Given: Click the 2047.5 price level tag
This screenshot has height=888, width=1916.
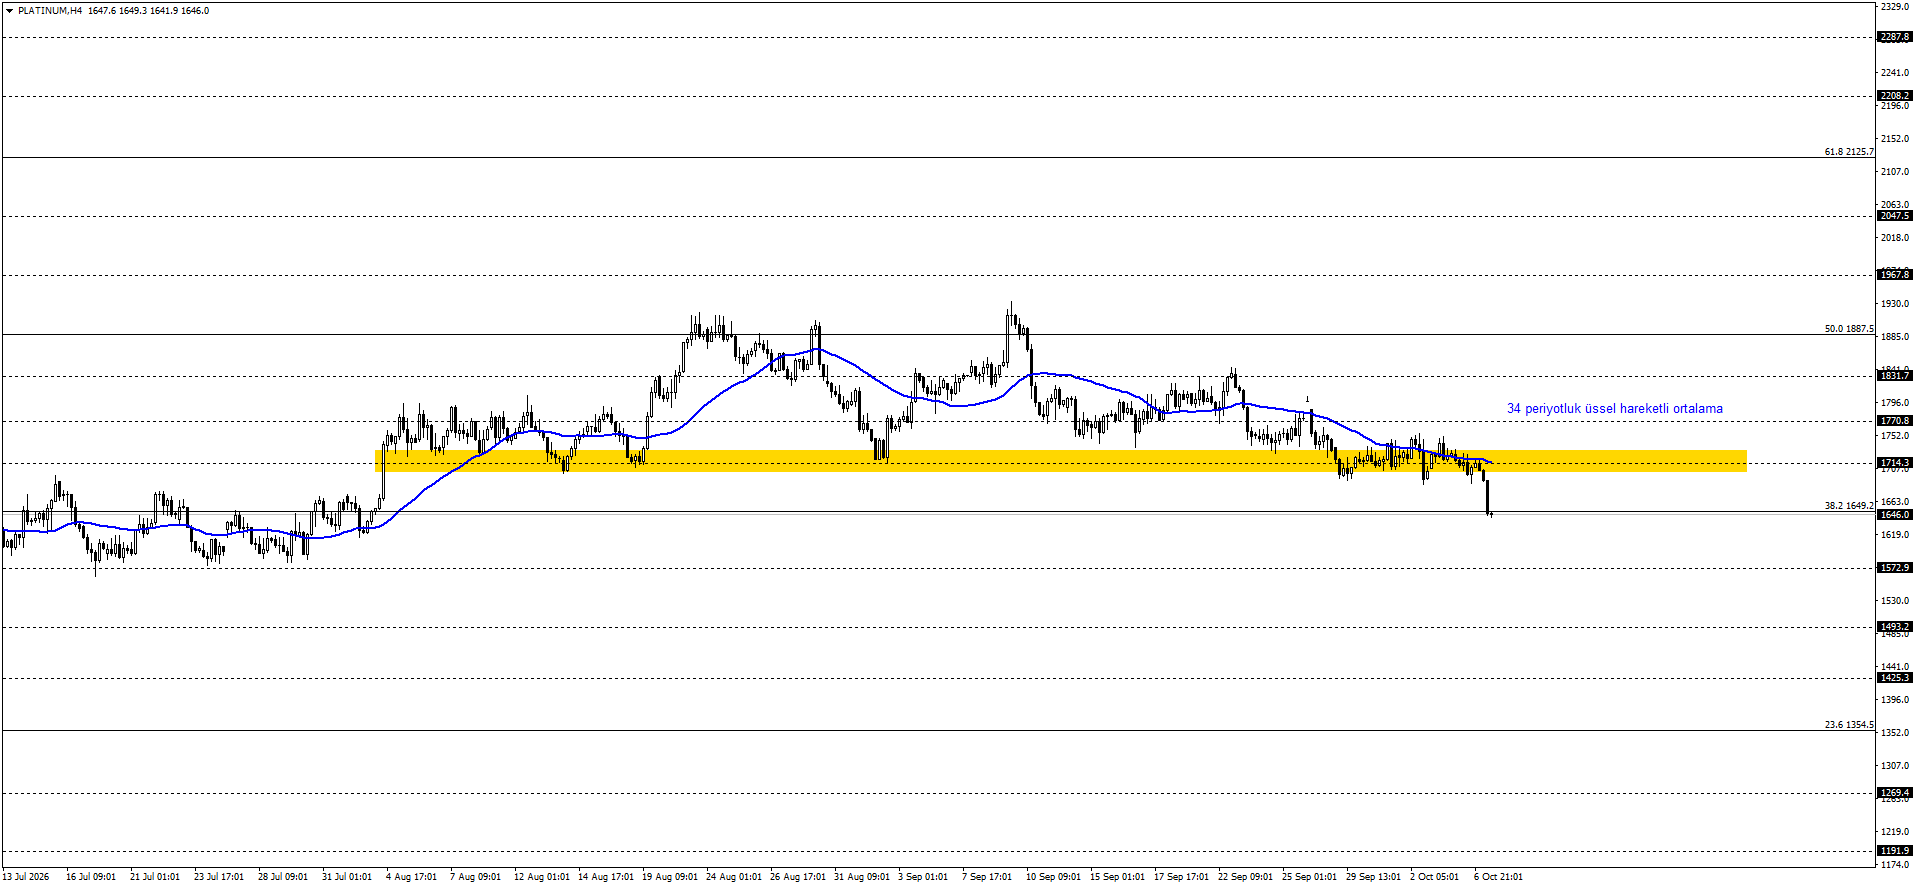Looking at the screenshot, I should 1895,216.
